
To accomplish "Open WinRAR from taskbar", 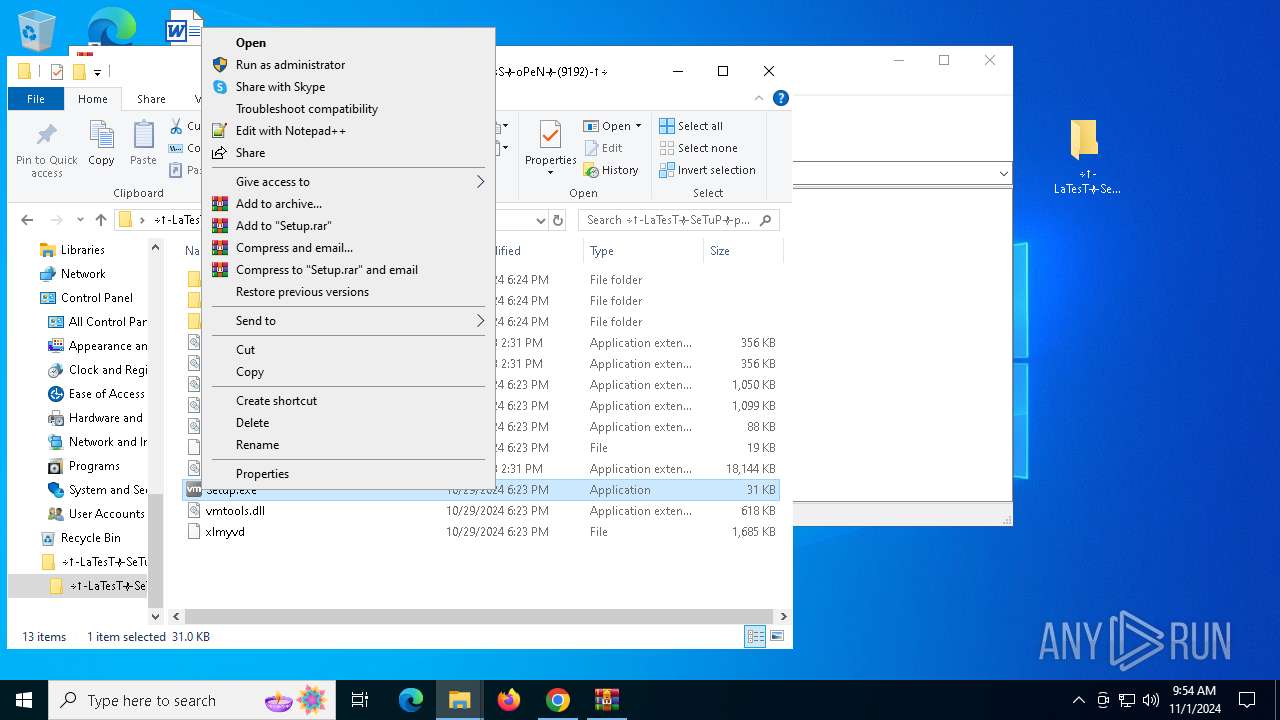I will 606,700.
